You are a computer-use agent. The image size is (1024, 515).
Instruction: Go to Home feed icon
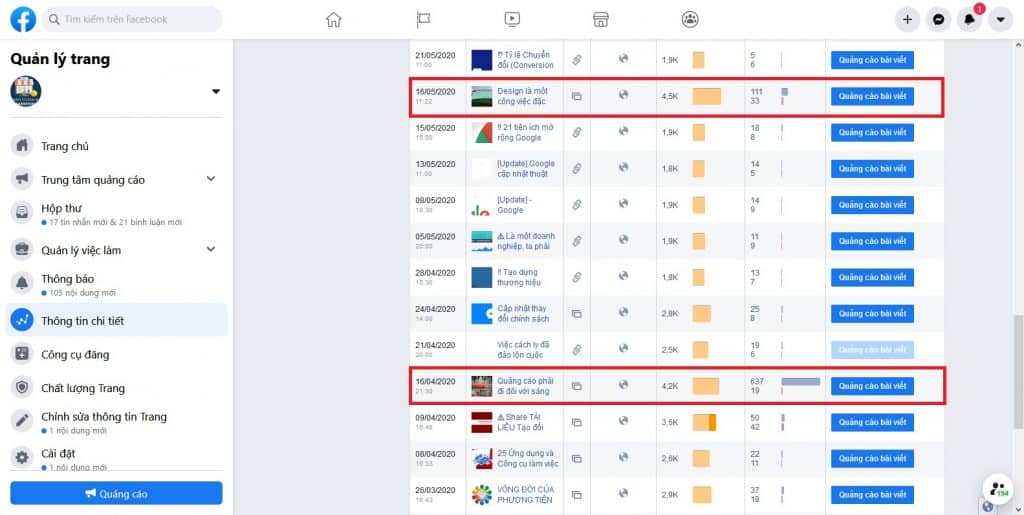334,20
